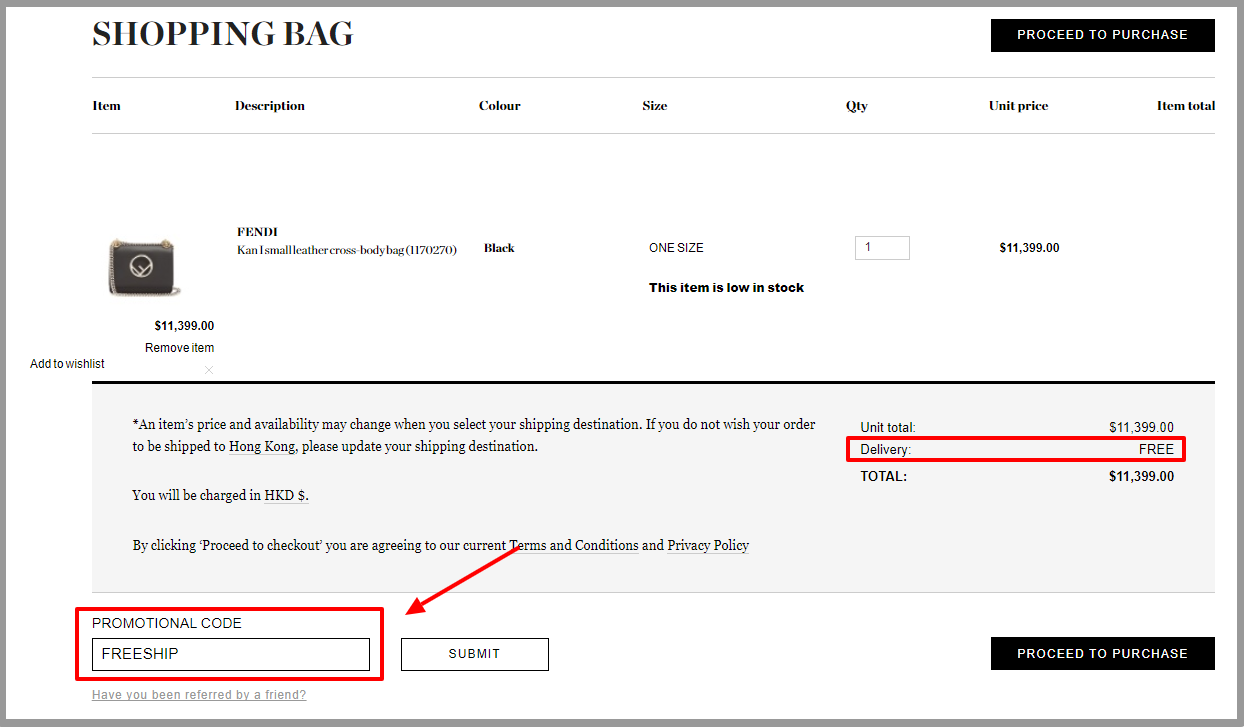Click the Black colour value
The height and width of the screenshot is (727, 1244).
[499, 248]
